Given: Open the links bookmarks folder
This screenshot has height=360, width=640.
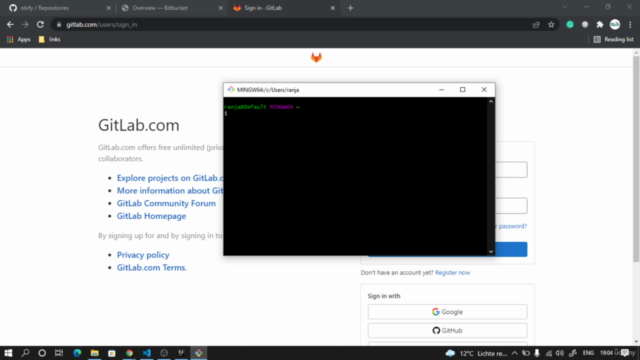Looking at the screenshot, I should 49,39.
